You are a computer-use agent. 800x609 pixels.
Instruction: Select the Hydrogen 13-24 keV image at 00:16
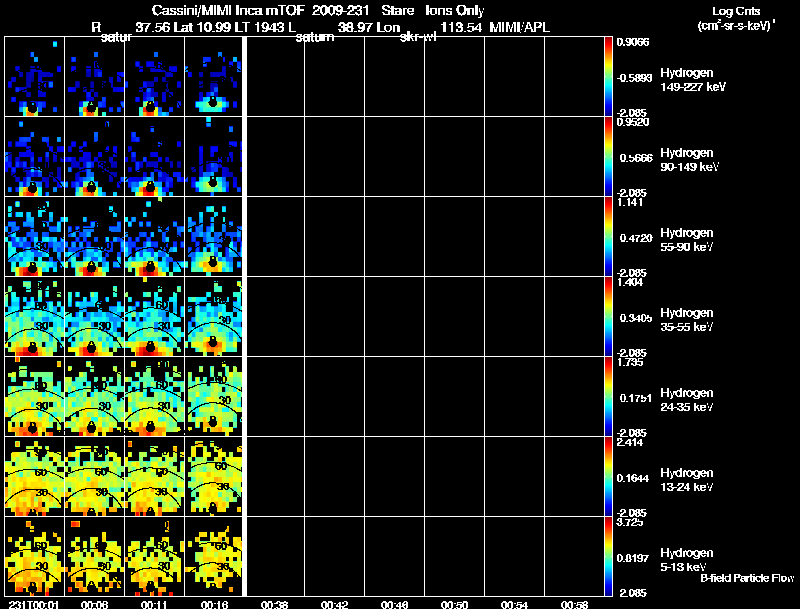point(213,477)
